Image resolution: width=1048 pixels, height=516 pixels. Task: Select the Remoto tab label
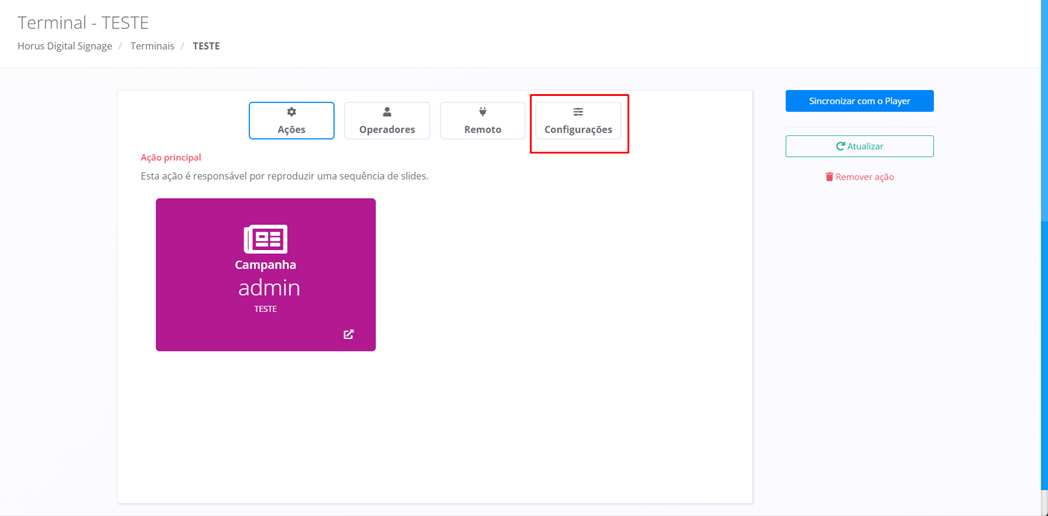coord(482,130)
